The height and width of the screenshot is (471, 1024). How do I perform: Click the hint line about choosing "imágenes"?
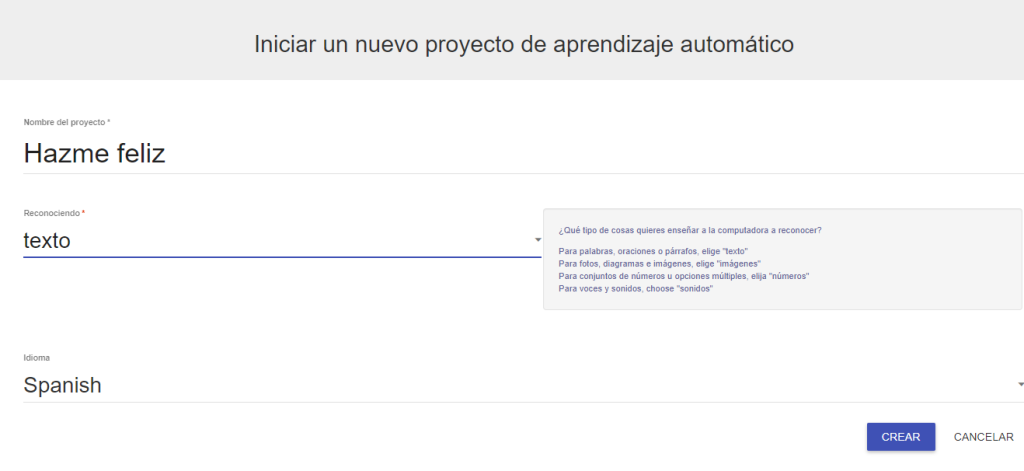[x=660, y=263]
